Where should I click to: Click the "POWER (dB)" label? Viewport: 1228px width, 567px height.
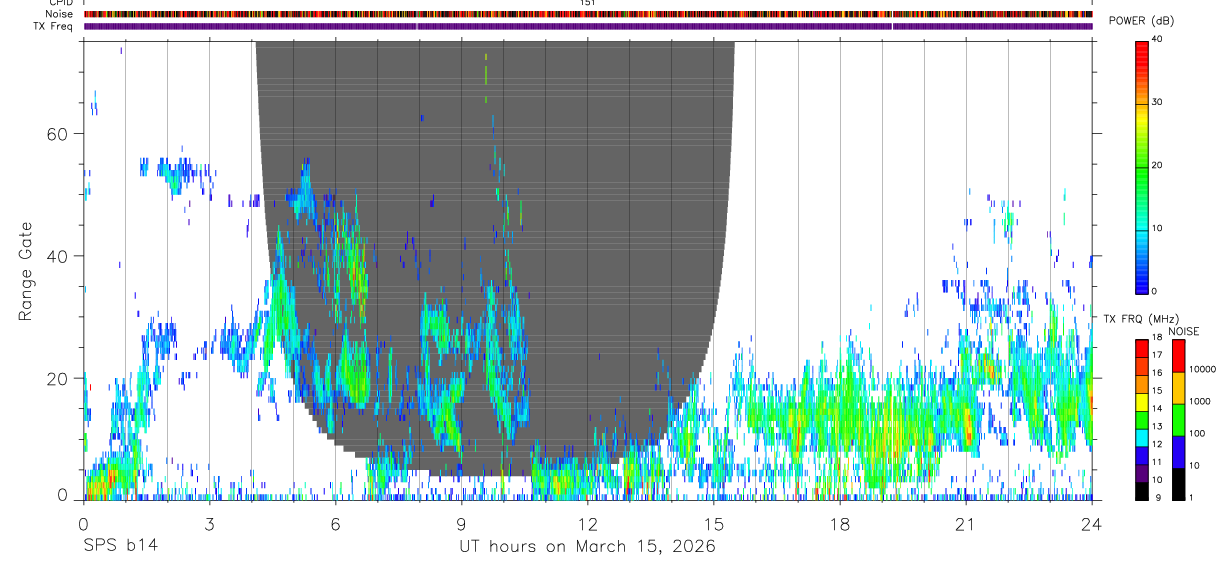1142,21
